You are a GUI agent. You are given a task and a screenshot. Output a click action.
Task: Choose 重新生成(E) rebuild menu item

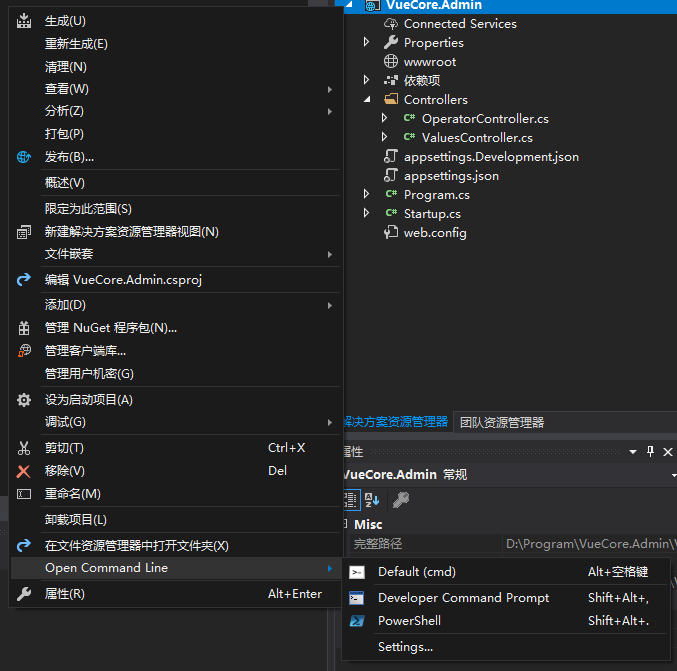176,44
